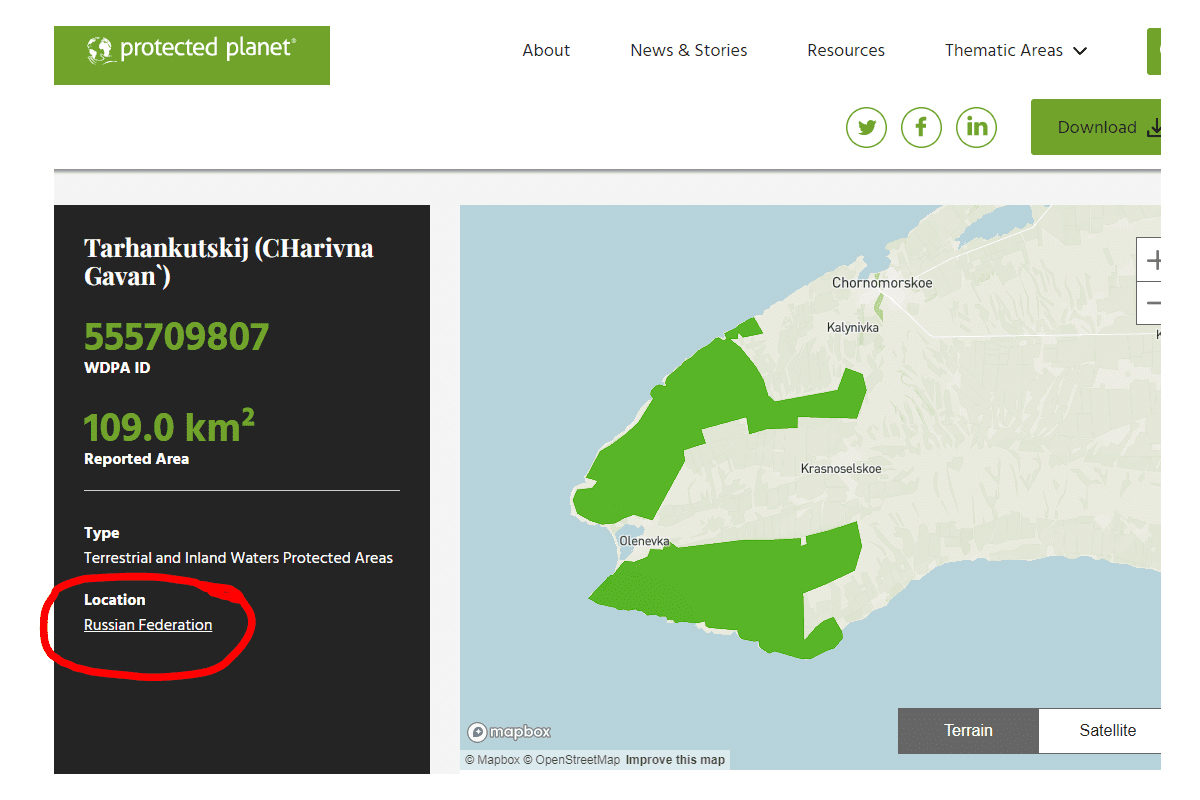The width and height of the screenshot is (1200, 800).
Task: Click the Facebook share icon
Action: [x=921, y=127]
